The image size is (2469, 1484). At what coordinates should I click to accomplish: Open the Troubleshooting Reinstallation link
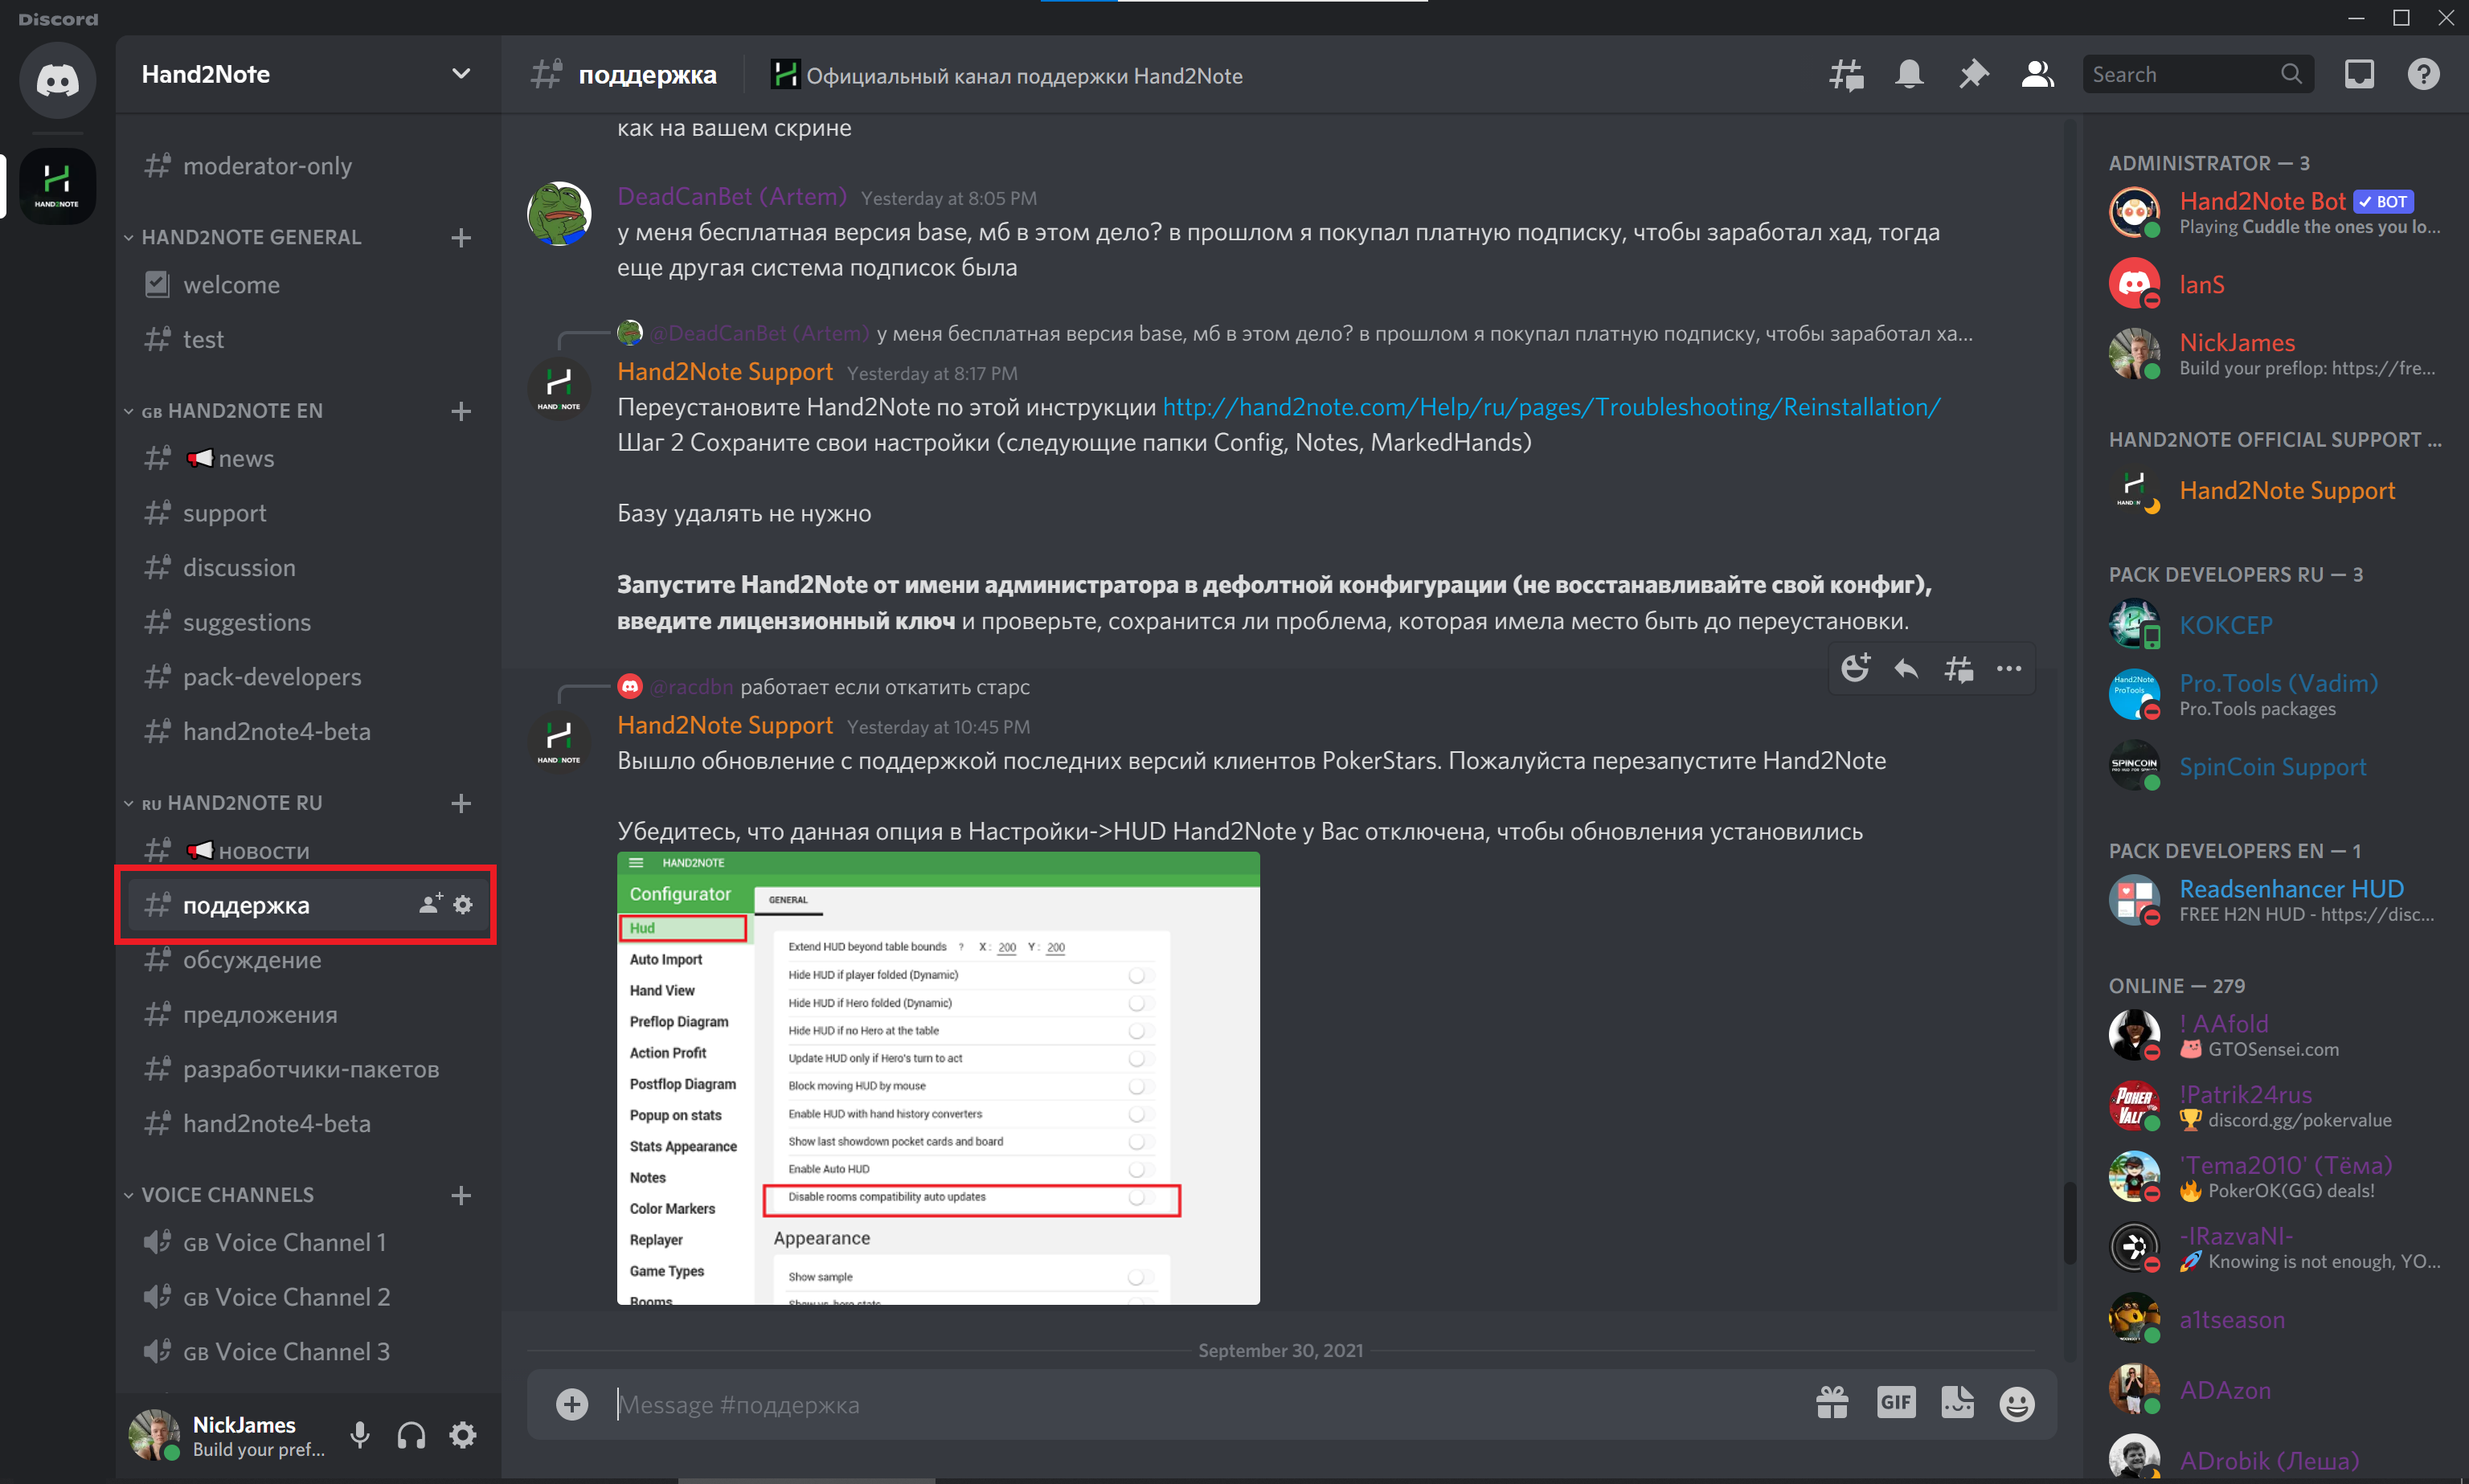pyautogui.click(x=1551, y=407)
